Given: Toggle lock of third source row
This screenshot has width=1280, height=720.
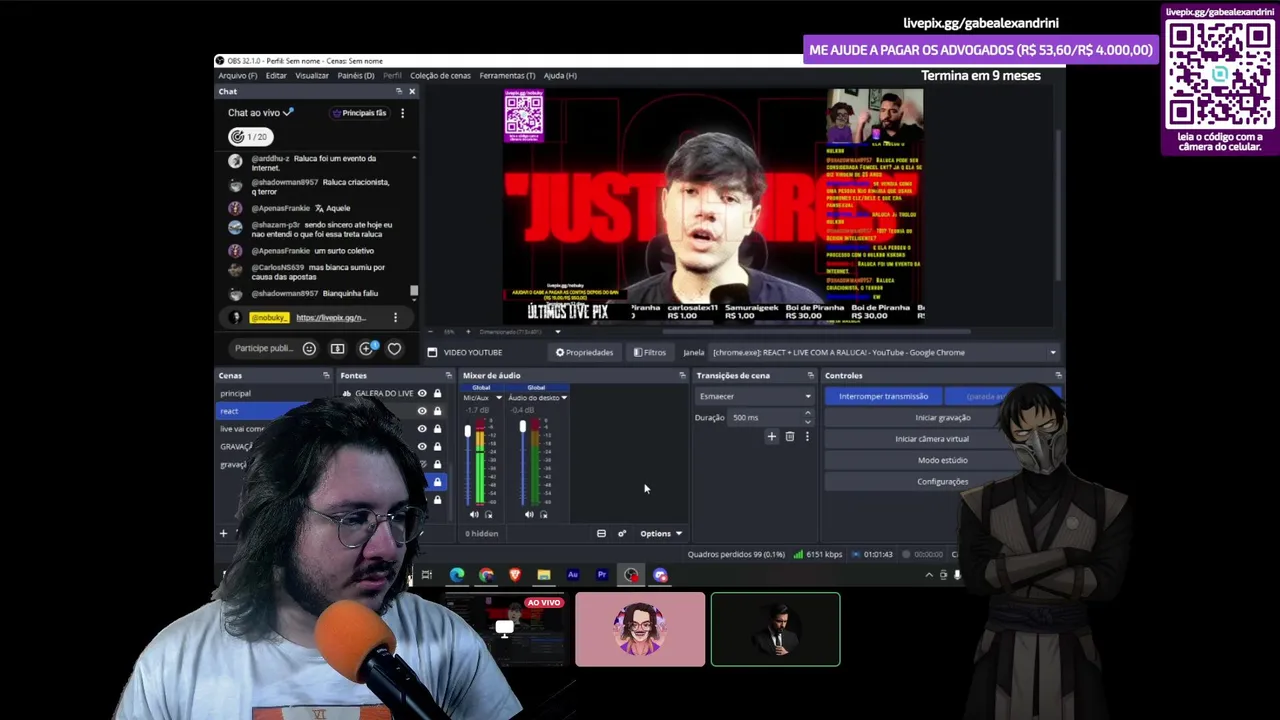Looking at the screenshot, I should [437, 428].
